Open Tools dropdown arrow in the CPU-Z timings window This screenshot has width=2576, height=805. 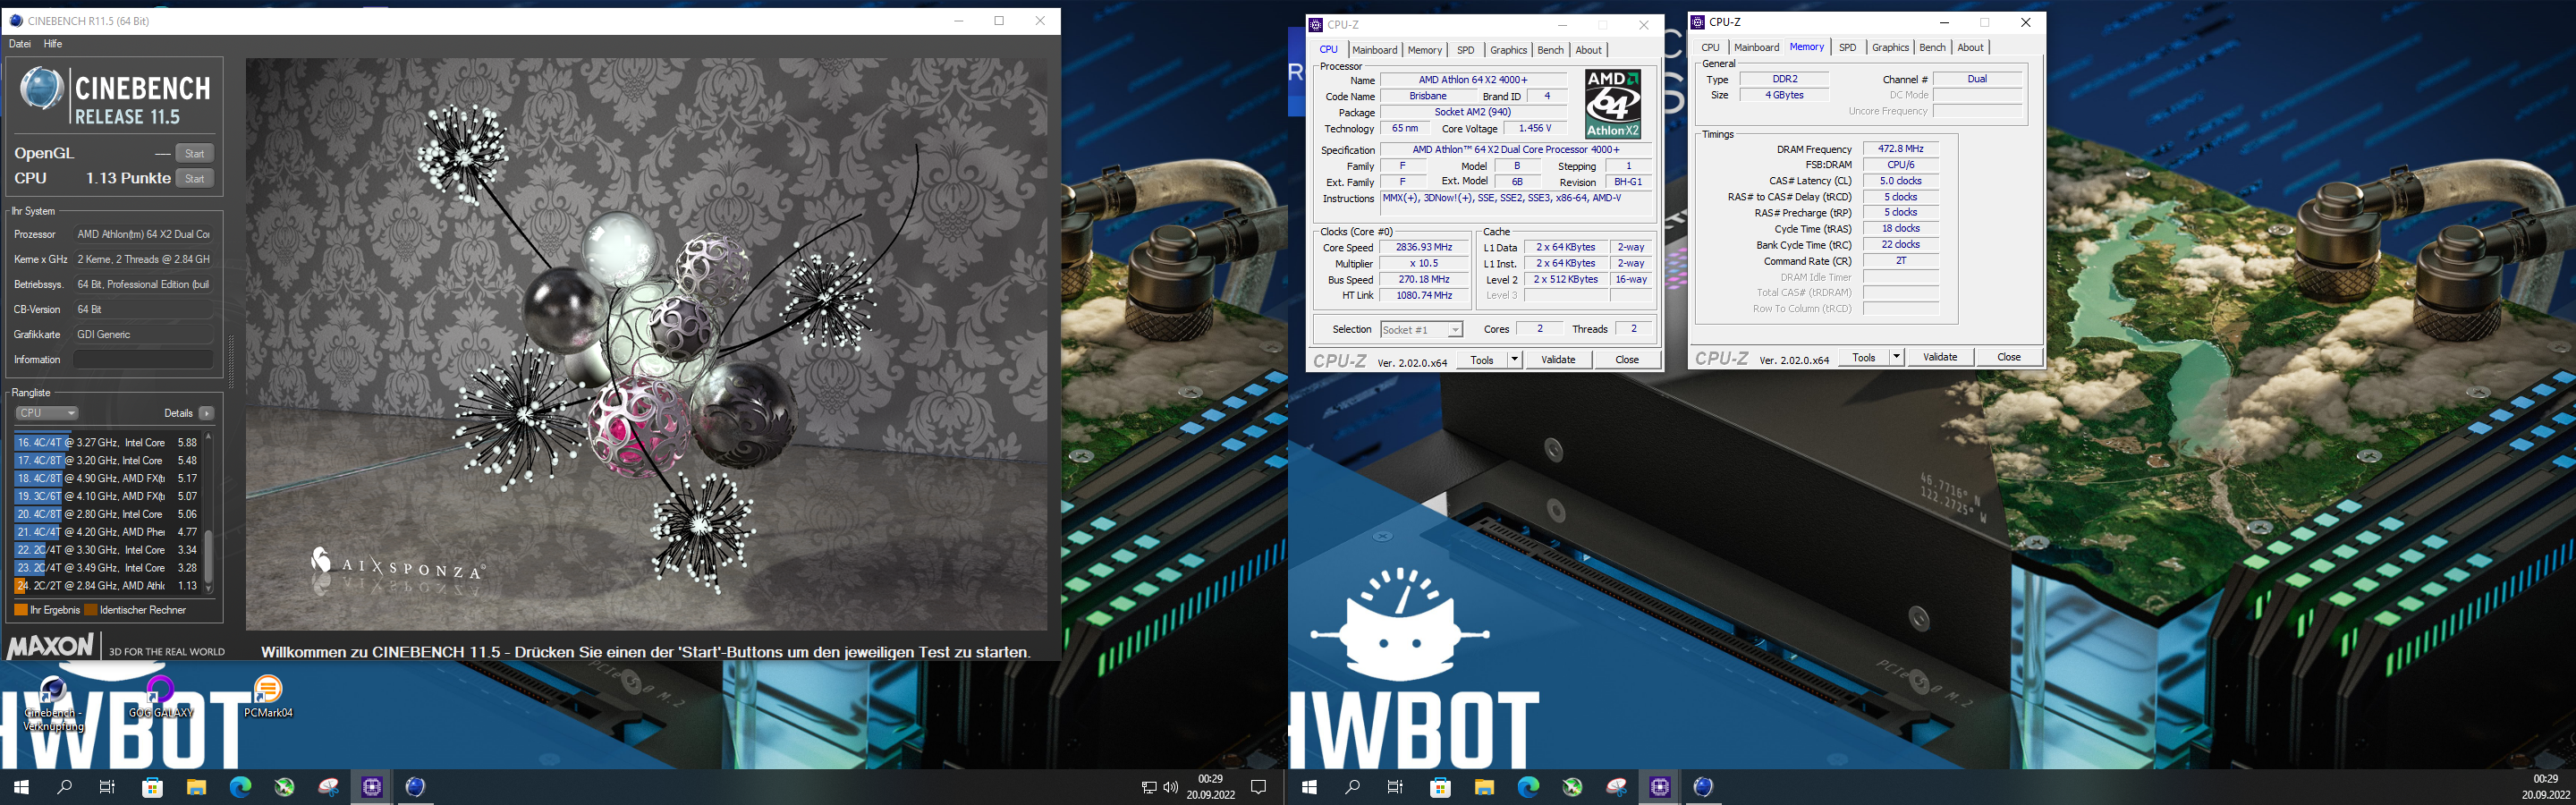(1896, 357)
